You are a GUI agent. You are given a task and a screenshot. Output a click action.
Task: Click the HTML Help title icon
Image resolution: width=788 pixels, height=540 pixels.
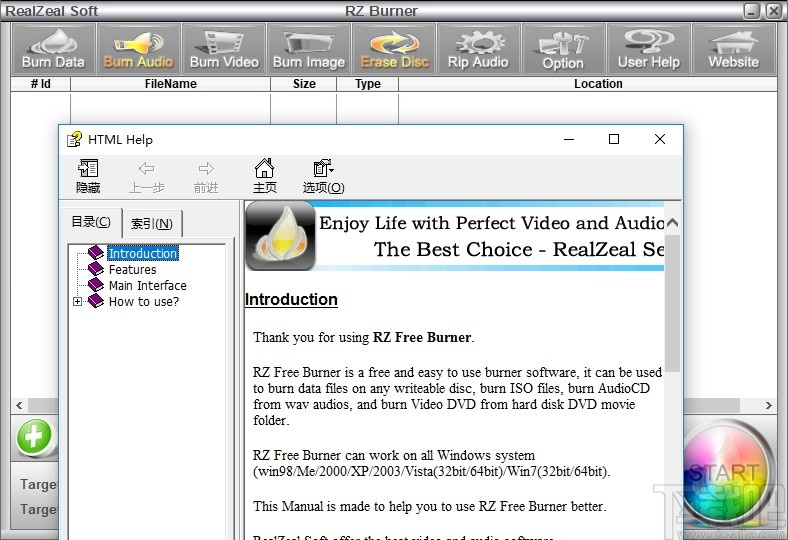tap(74, 139)
